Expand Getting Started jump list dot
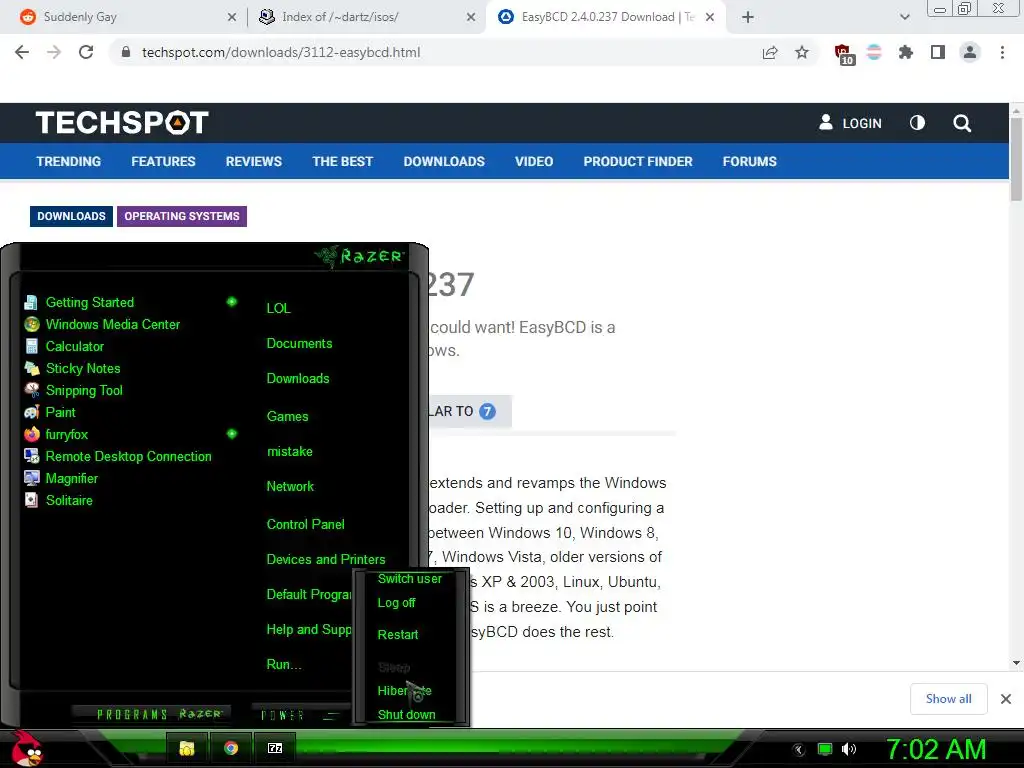 point(231,302)
